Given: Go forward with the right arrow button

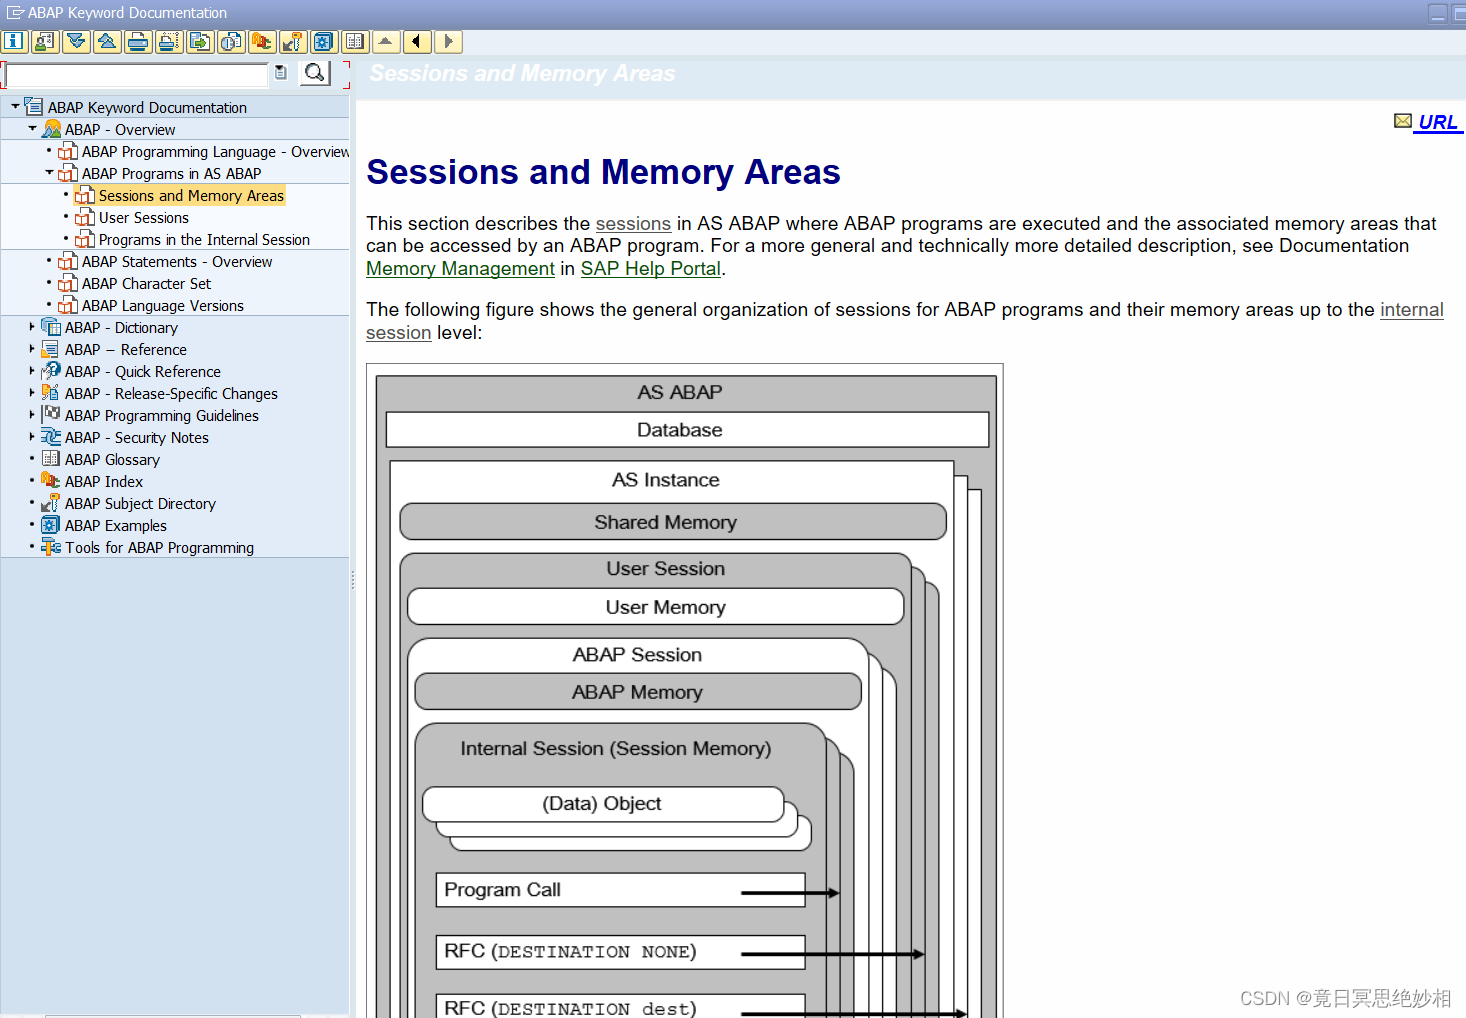Looking at the screenshot, I should 448,41.
